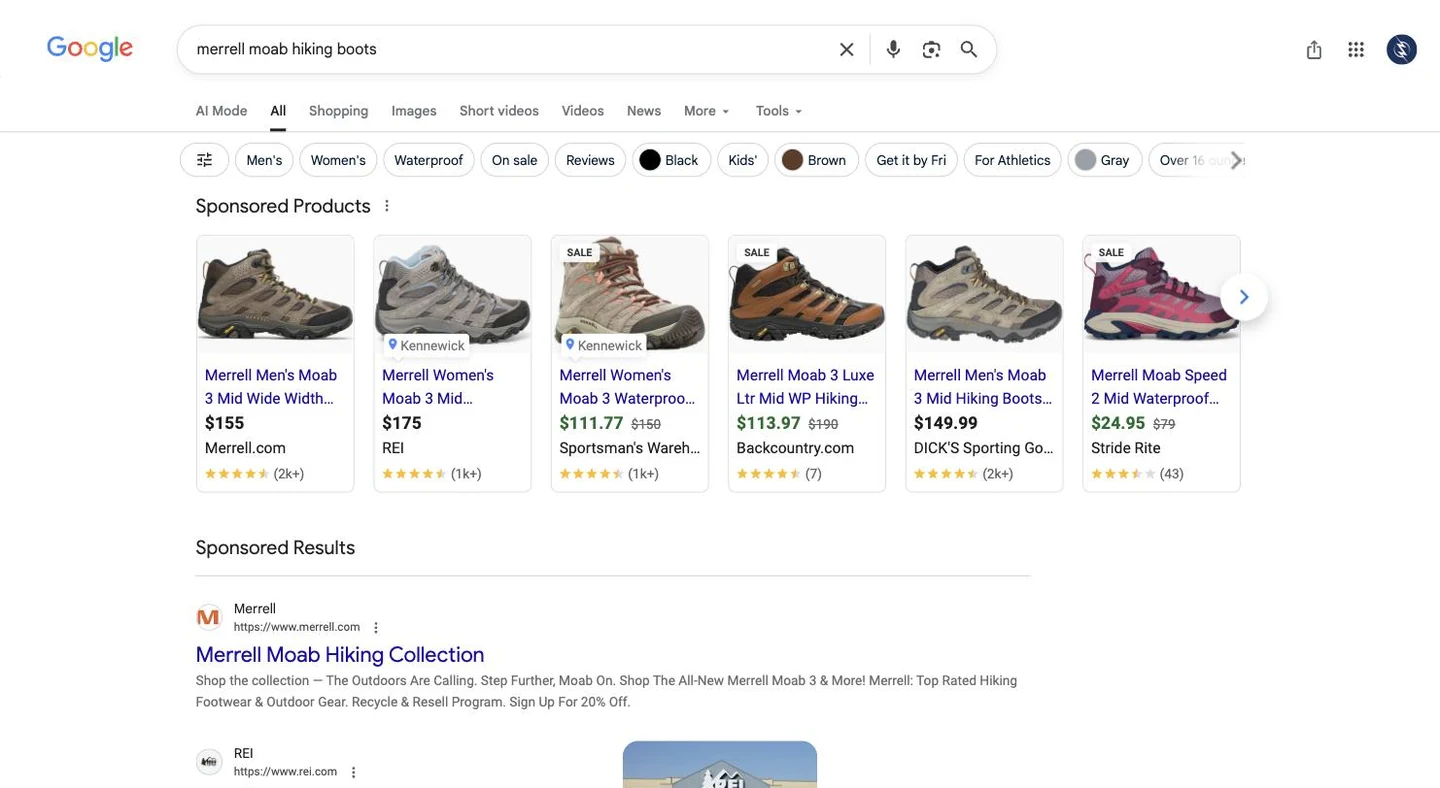The width and height of the screenshot is (1440, 788).
Task: Click Merrell.com boot thumbnail priced $155
Action: [275, 295]
